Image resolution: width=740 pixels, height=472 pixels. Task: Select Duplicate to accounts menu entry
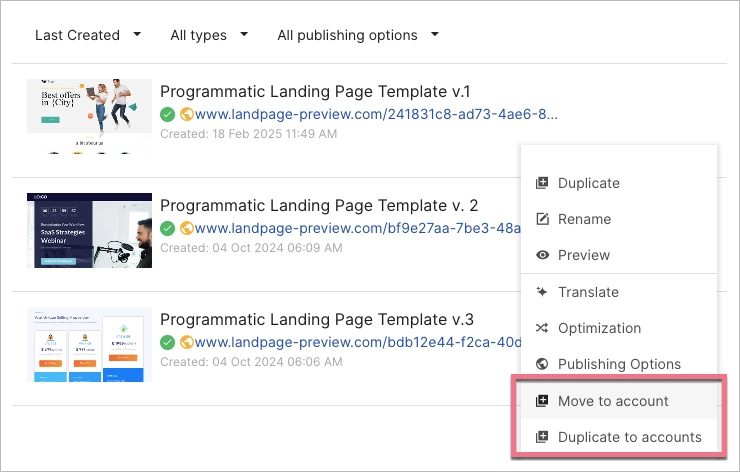[x=619, y=437]
